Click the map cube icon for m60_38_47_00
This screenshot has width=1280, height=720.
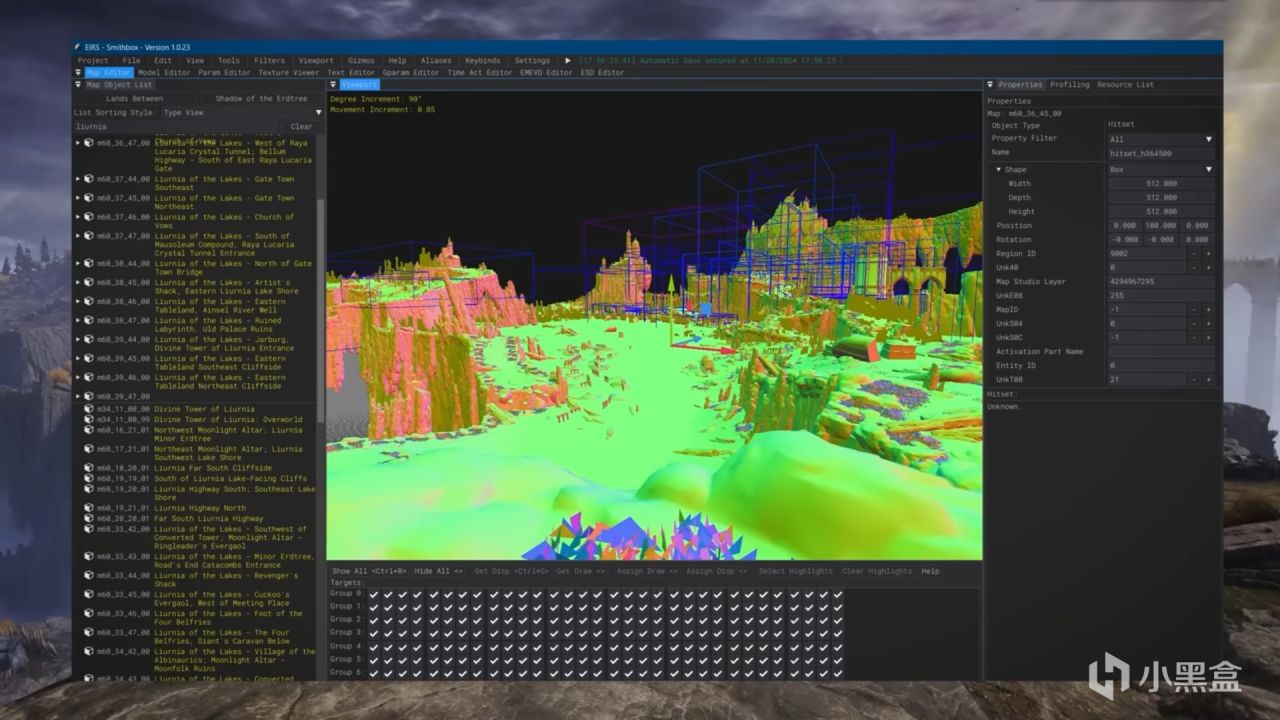(x=89, y=321)
